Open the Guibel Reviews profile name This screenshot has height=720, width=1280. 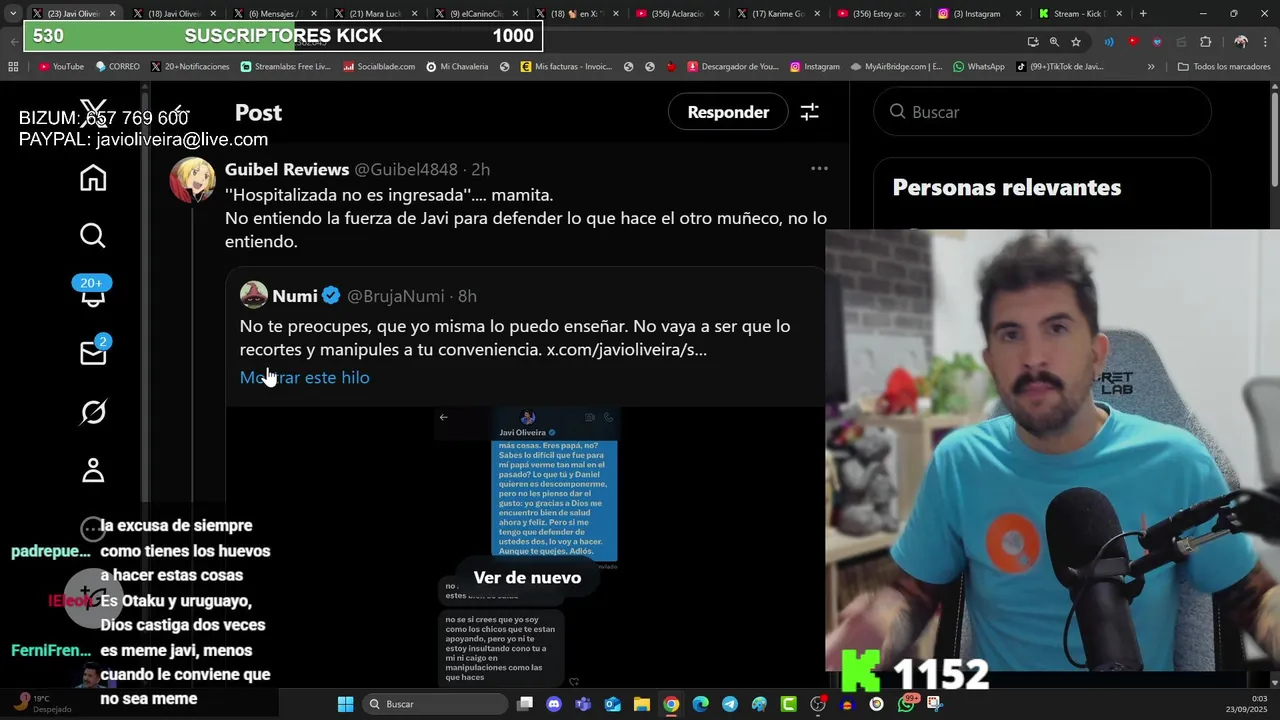pos(287,169)
